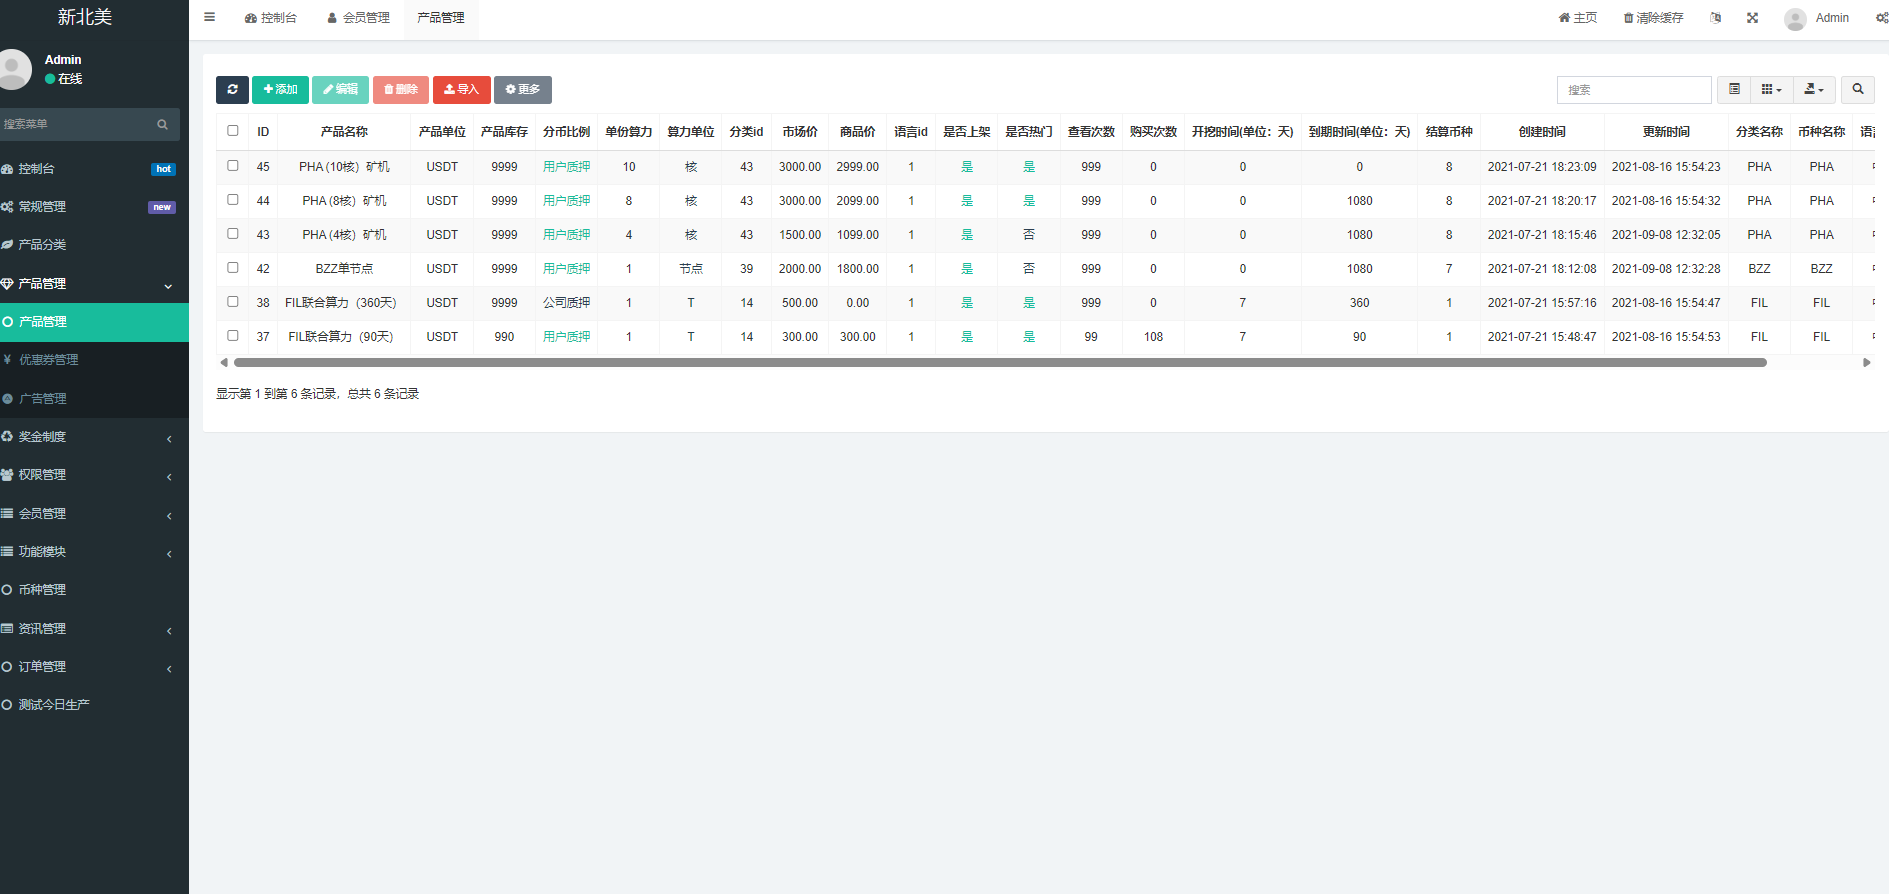Click the sidebar Admin profile avatar

coord(13,69)
